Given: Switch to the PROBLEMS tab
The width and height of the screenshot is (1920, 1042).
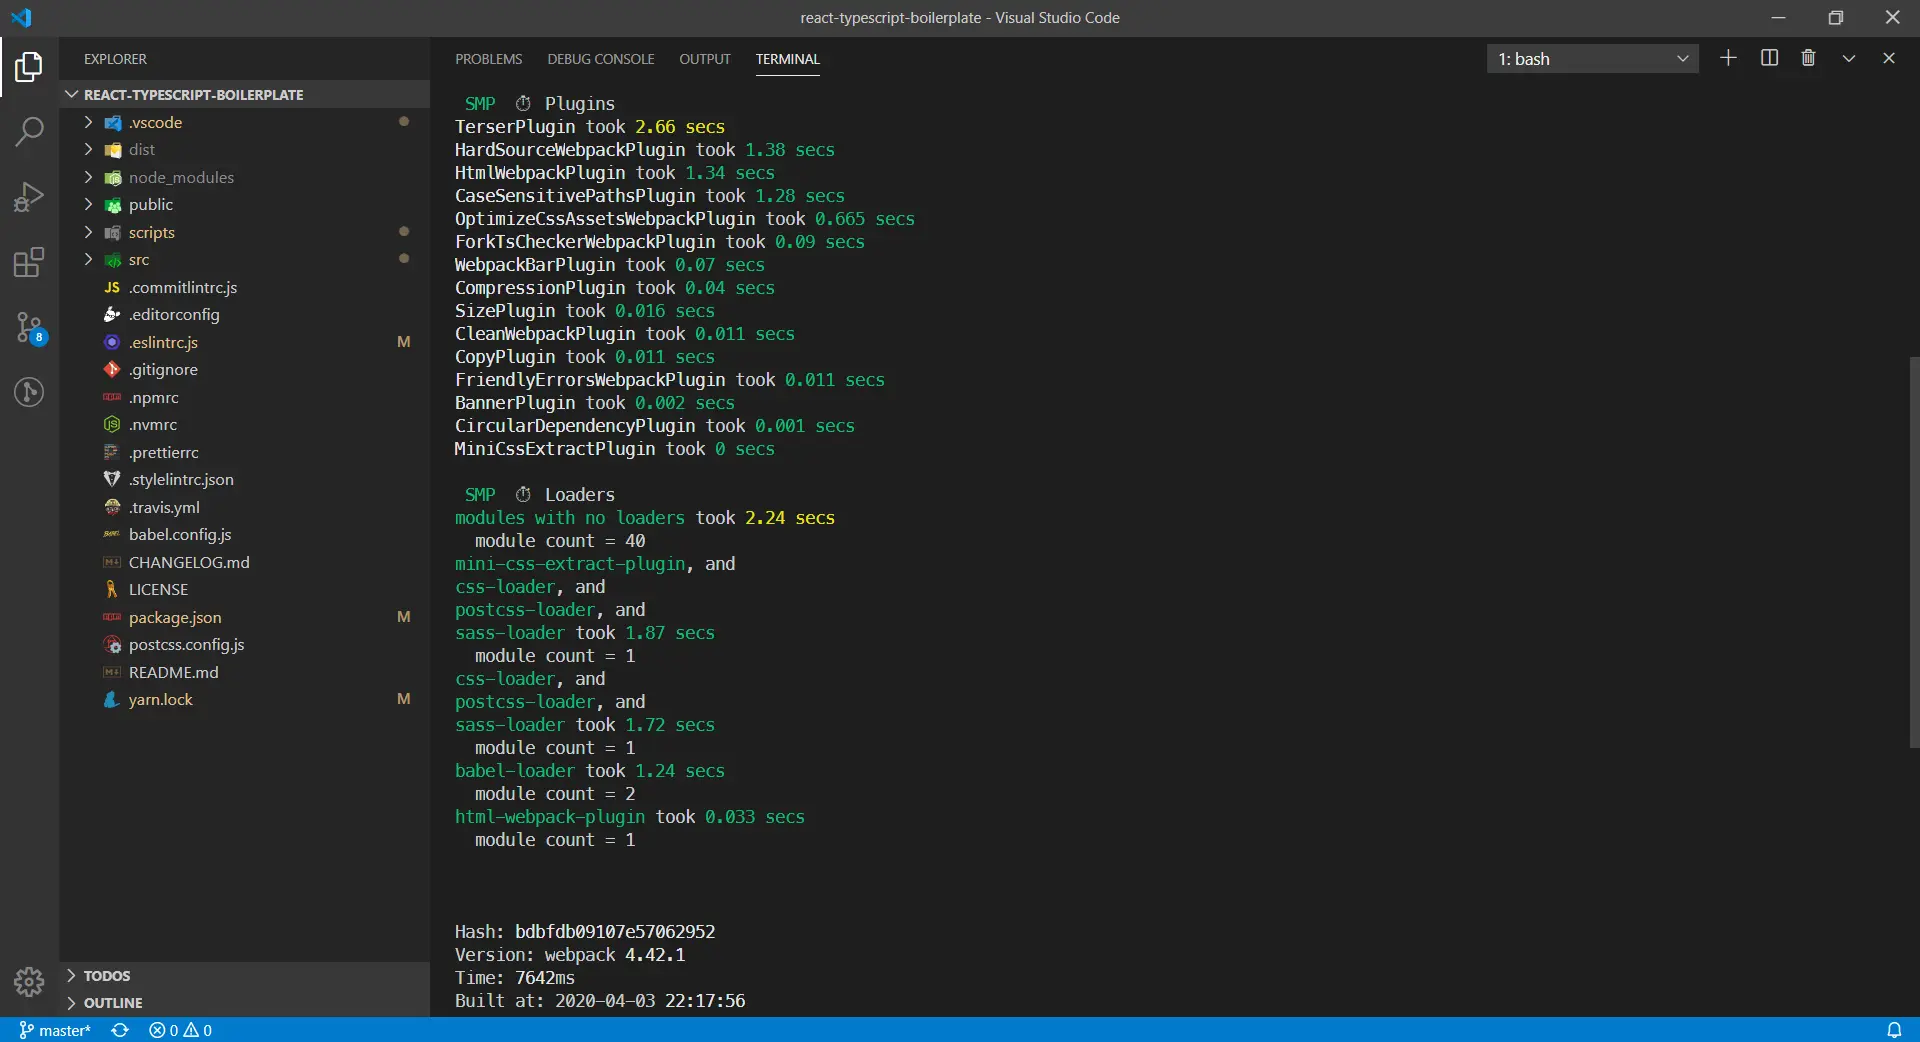Looking at the screenshot, I should (488, 59).
